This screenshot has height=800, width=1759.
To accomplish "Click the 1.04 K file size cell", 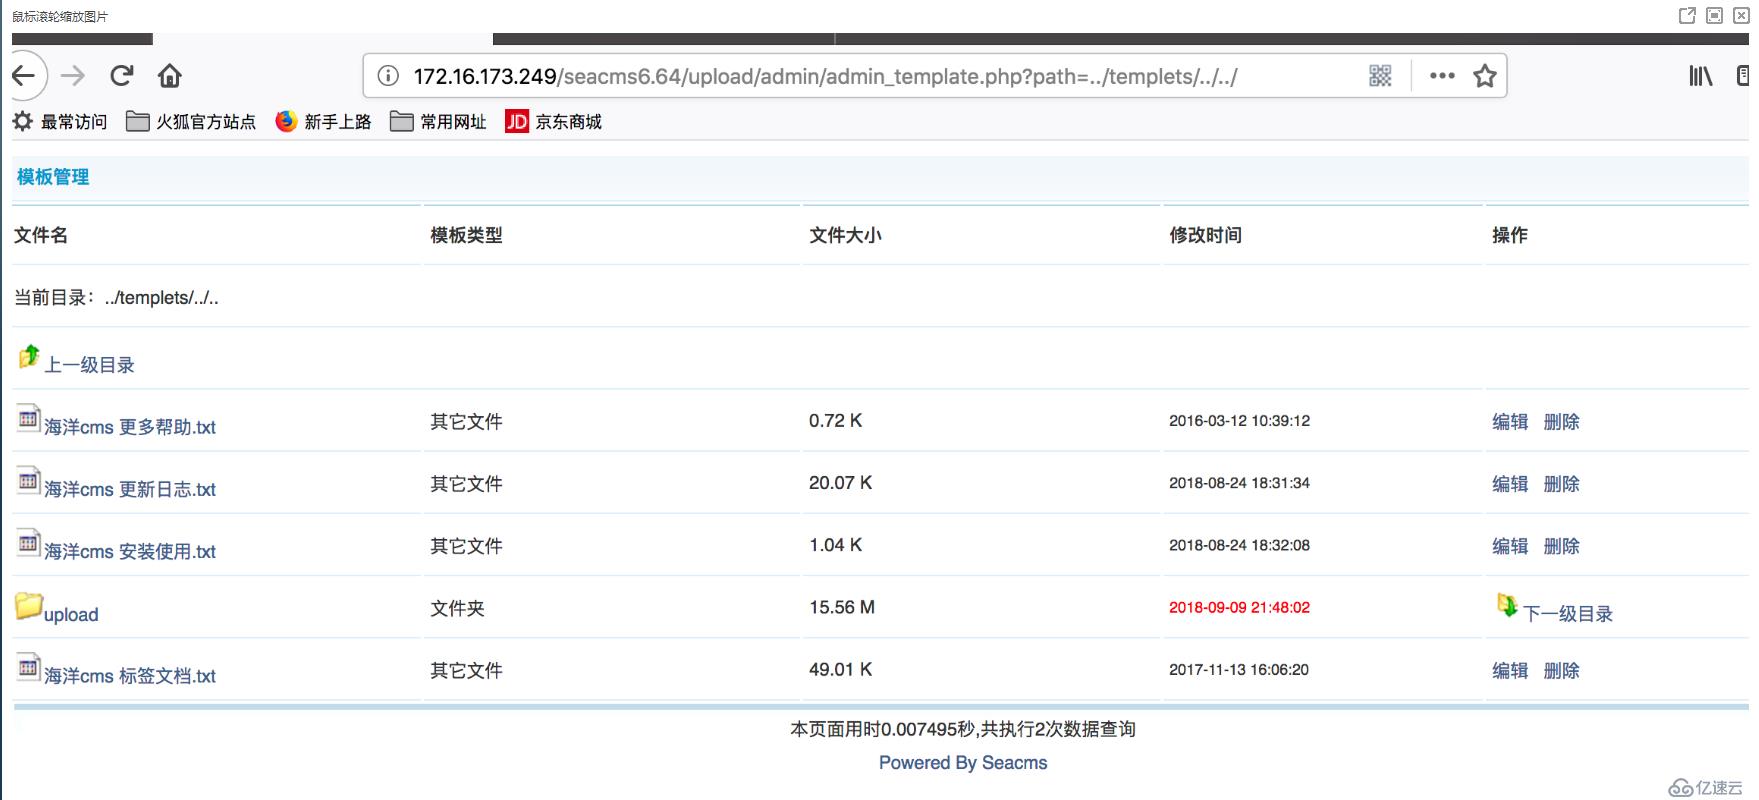I will 835,545.
